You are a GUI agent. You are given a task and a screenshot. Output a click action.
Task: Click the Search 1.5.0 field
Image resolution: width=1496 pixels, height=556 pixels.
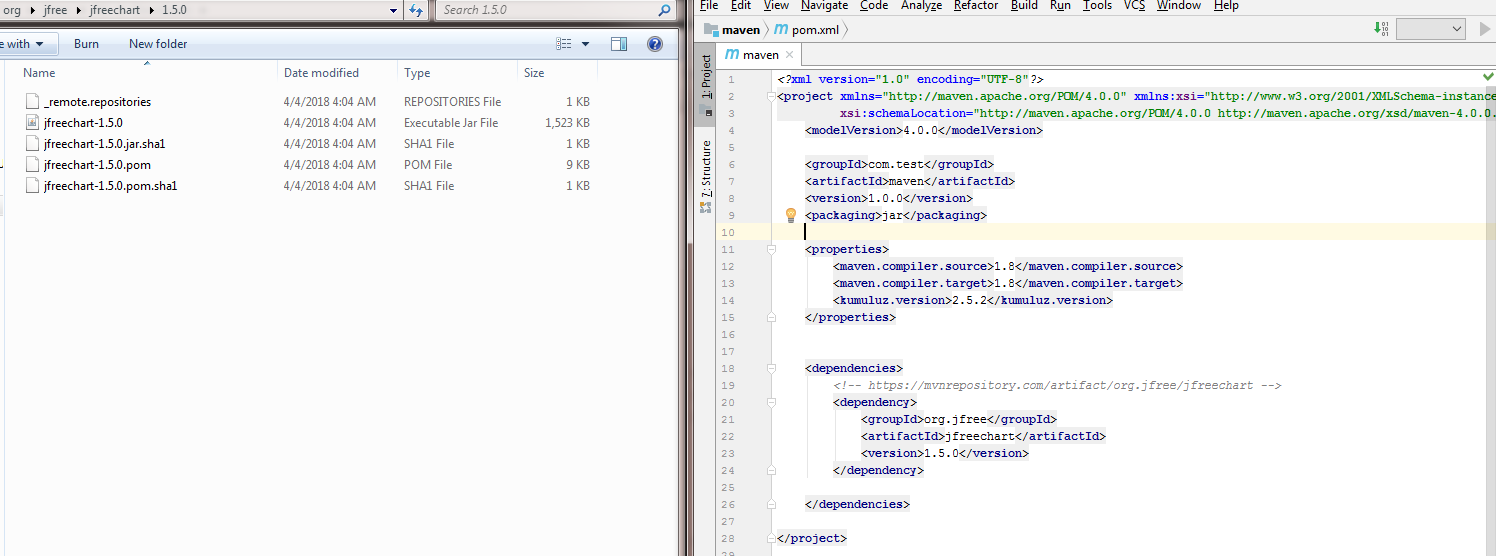pyautogui.click(x=545, y=10)
